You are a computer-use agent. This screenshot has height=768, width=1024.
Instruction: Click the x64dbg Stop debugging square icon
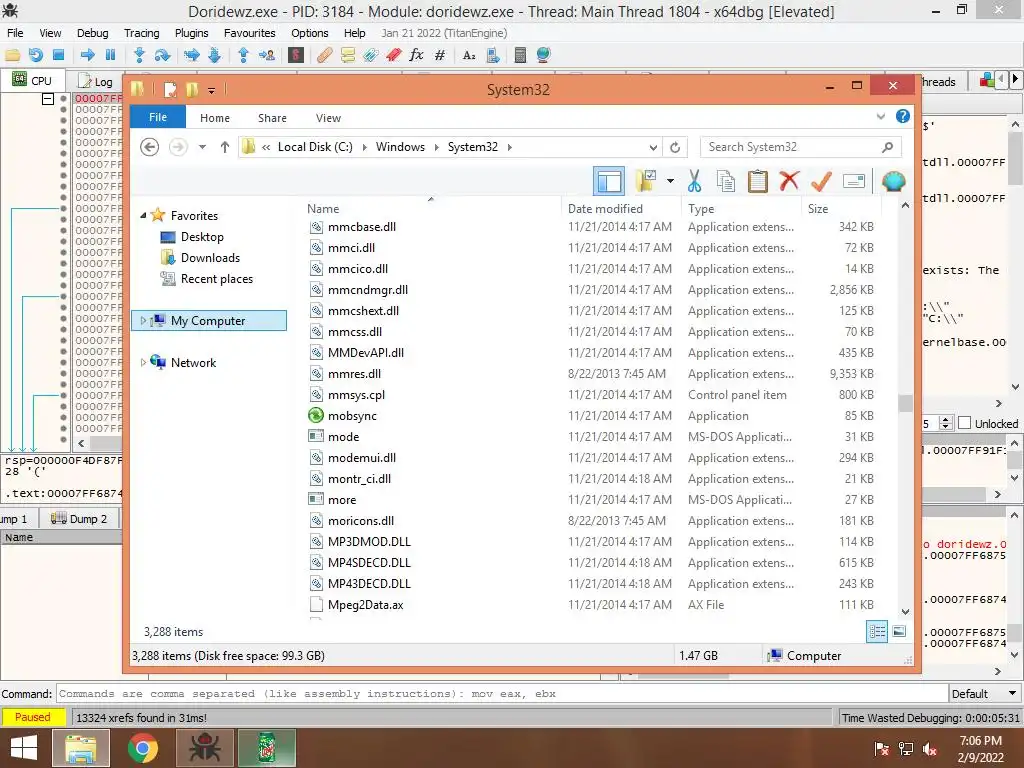click(x=58, y=55)
